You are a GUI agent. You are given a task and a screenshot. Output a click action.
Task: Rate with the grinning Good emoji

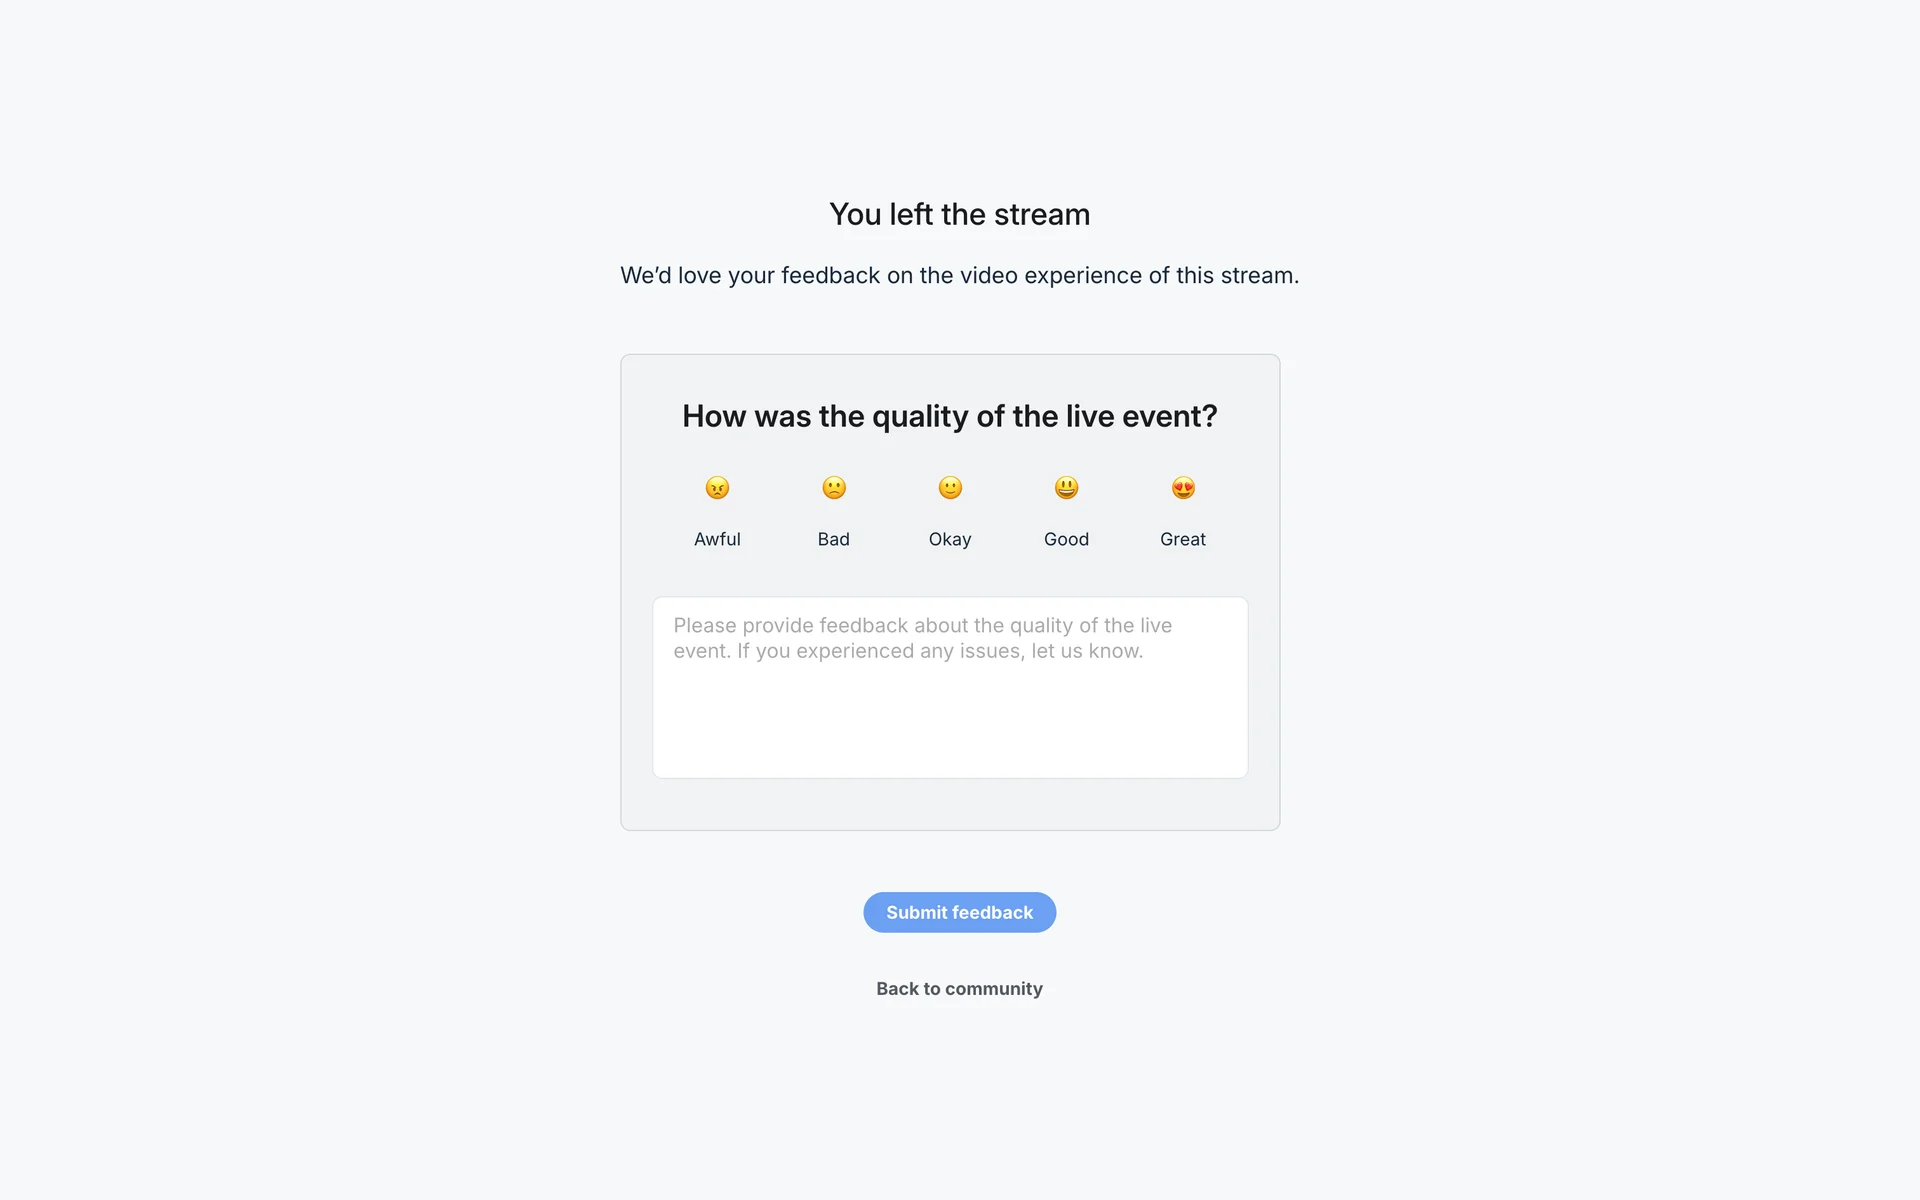tap(1066, 488)
